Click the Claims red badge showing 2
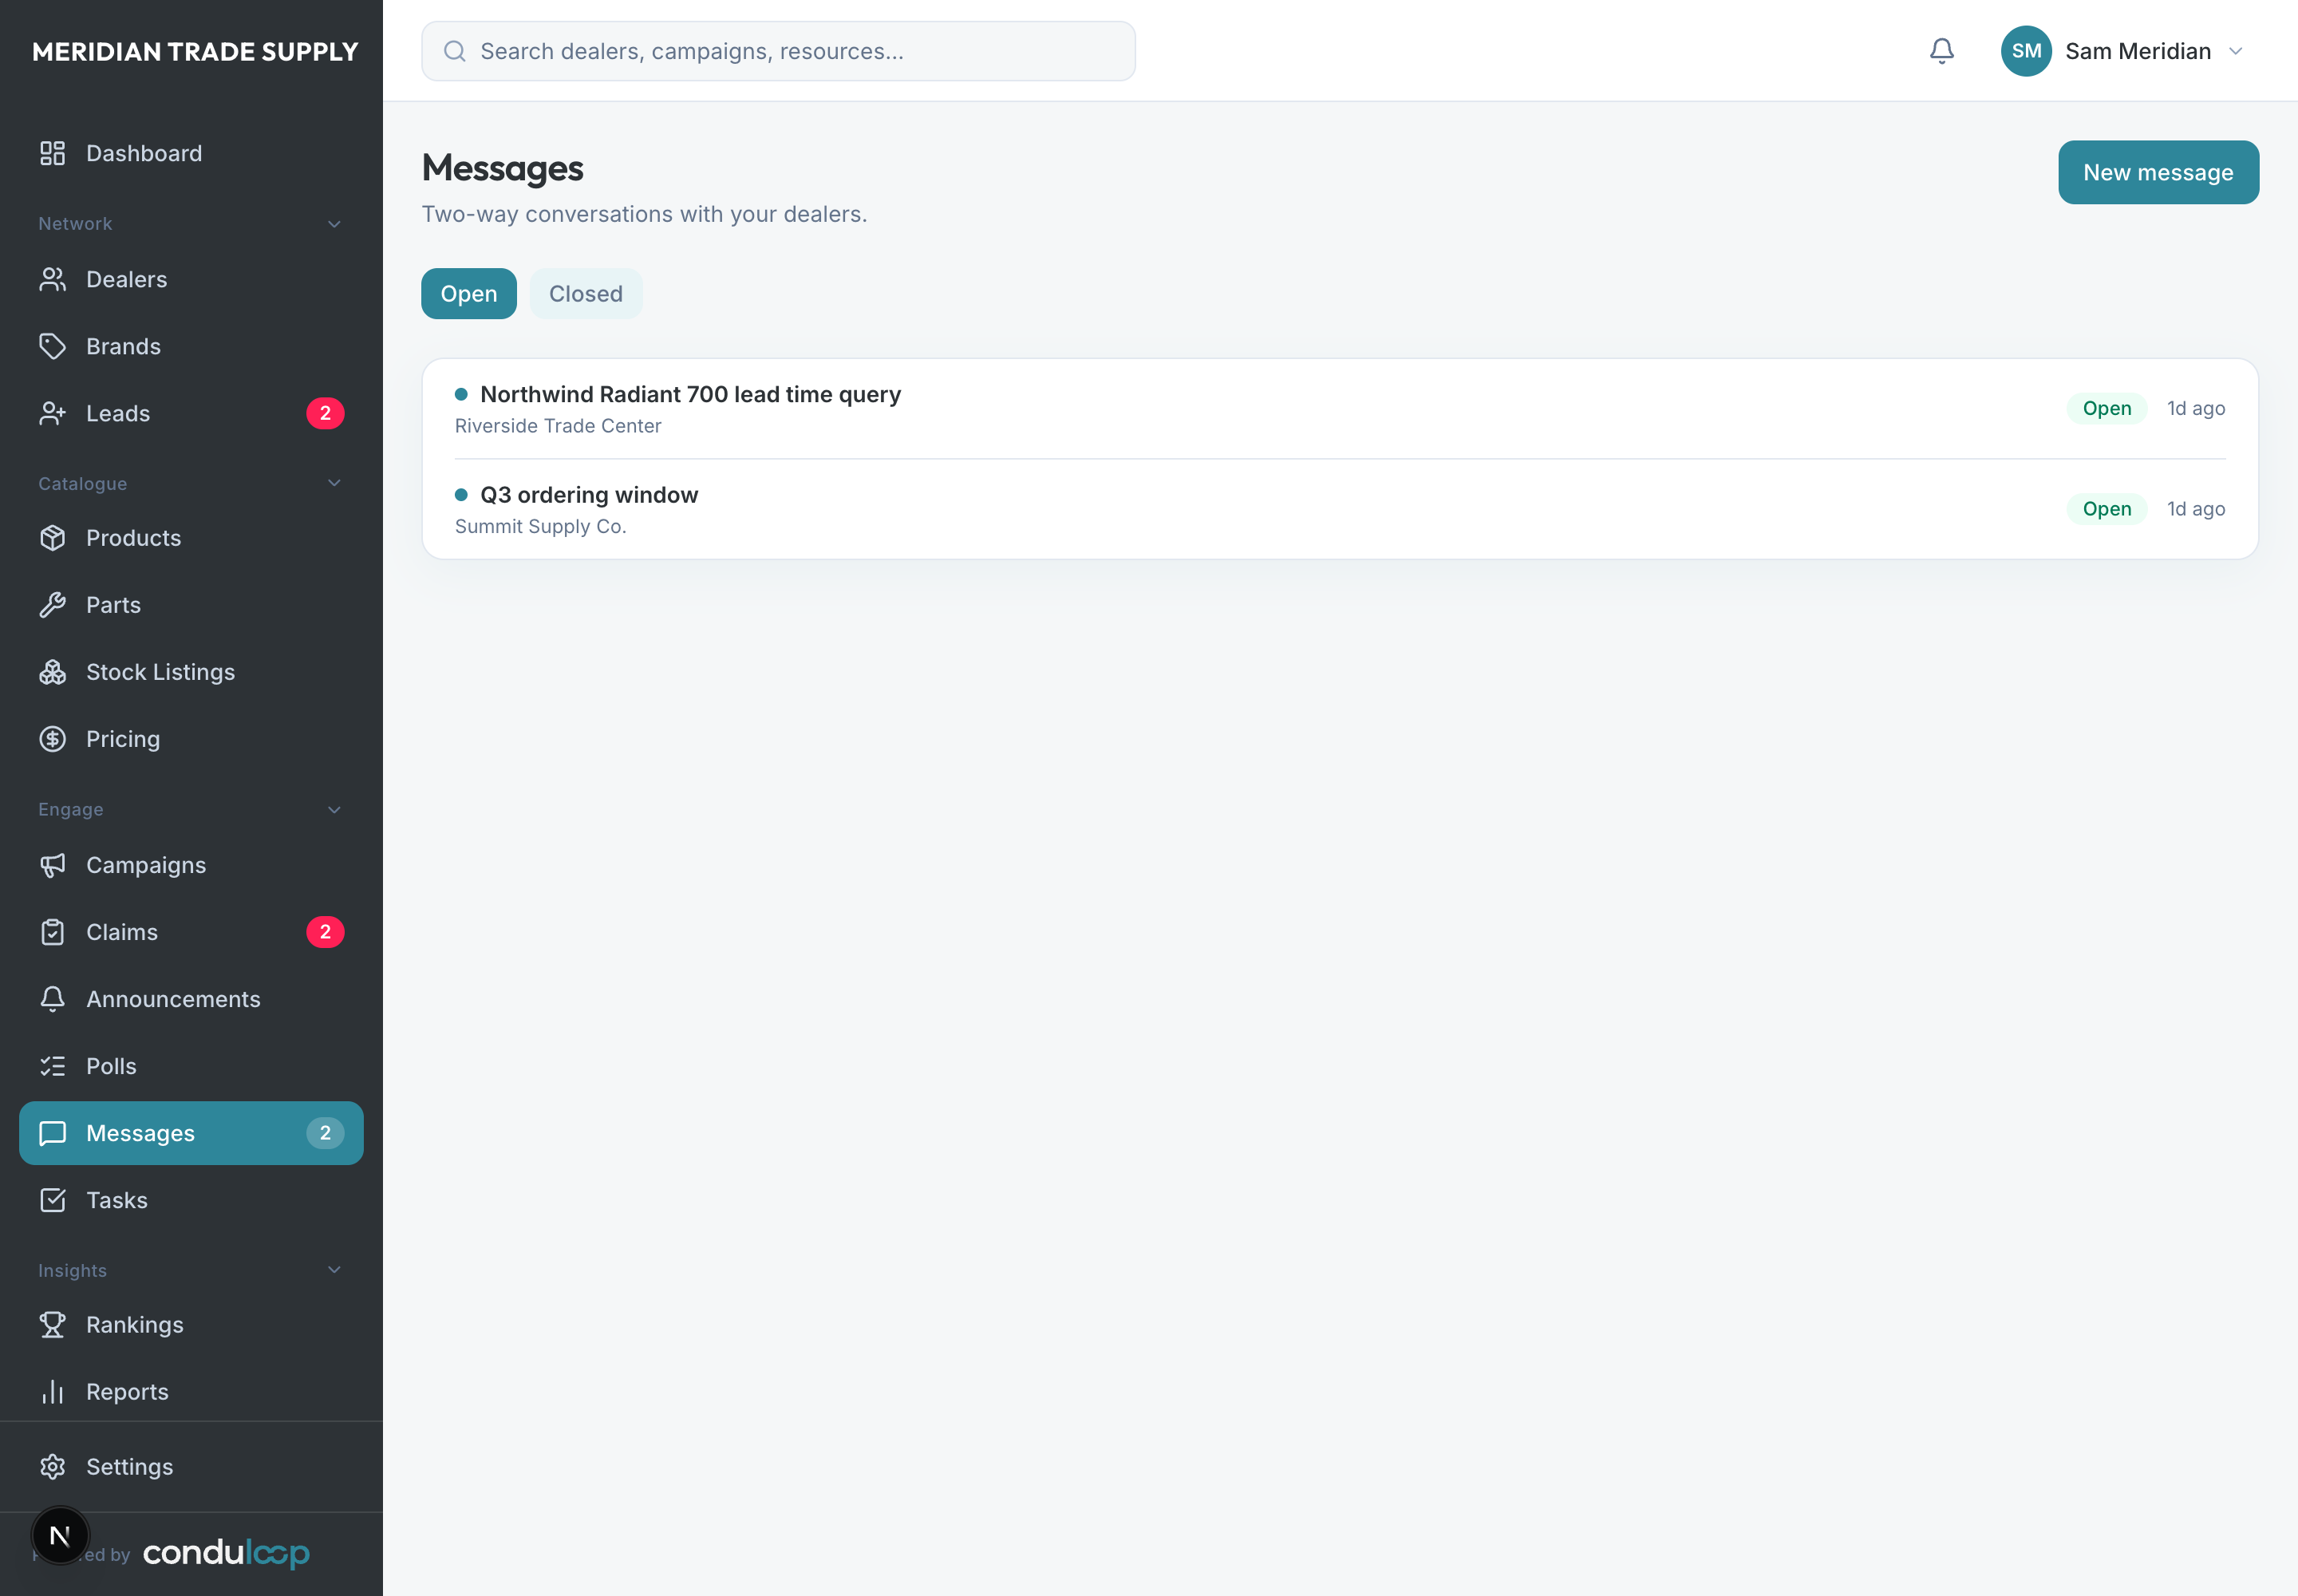The height and width of the screenshot is (1596, 2298). pos(325,932)
